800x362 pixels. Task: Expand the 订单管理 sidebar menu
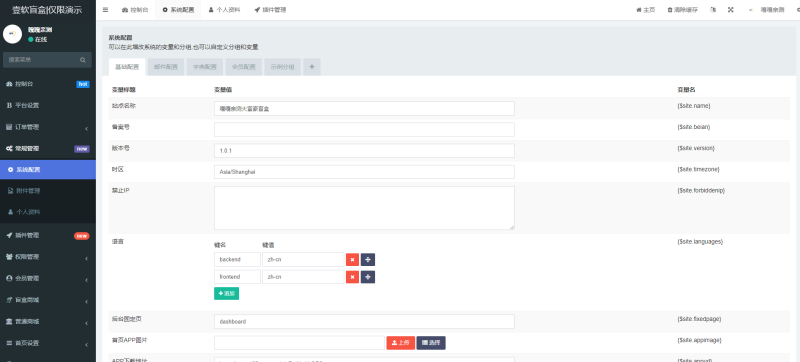48,127
